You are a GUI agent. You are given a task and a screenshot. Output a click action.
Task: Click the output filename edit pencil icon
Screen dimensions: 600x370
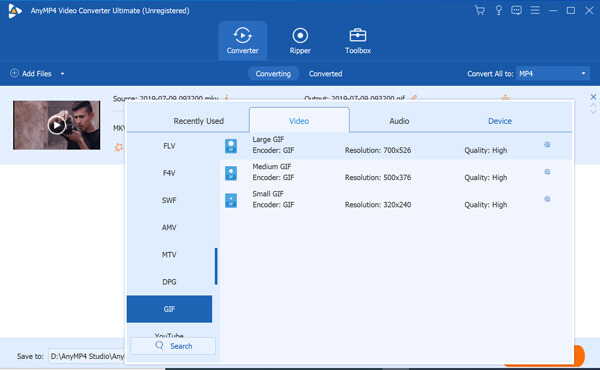coord(414,98)
